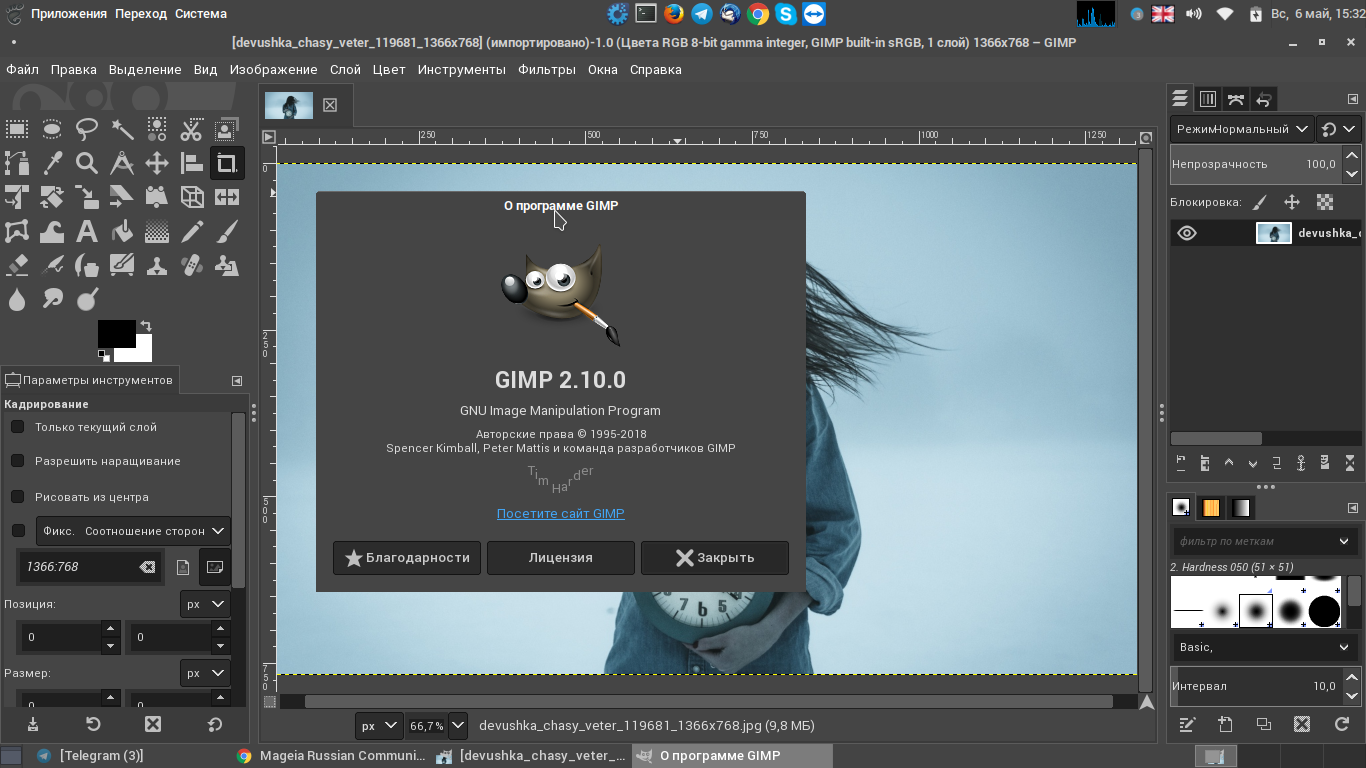Enable the fixed aspect ratio checkbox

pos(17,531)
